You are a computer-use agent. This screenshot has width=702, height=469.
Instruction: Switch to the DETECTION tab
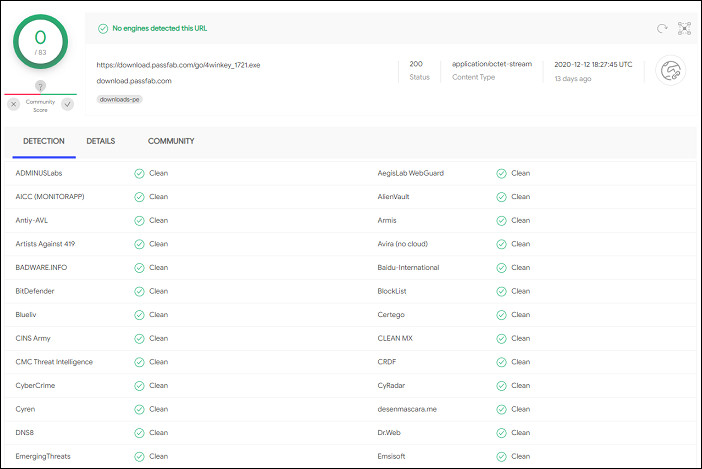[x=44, y=141]
